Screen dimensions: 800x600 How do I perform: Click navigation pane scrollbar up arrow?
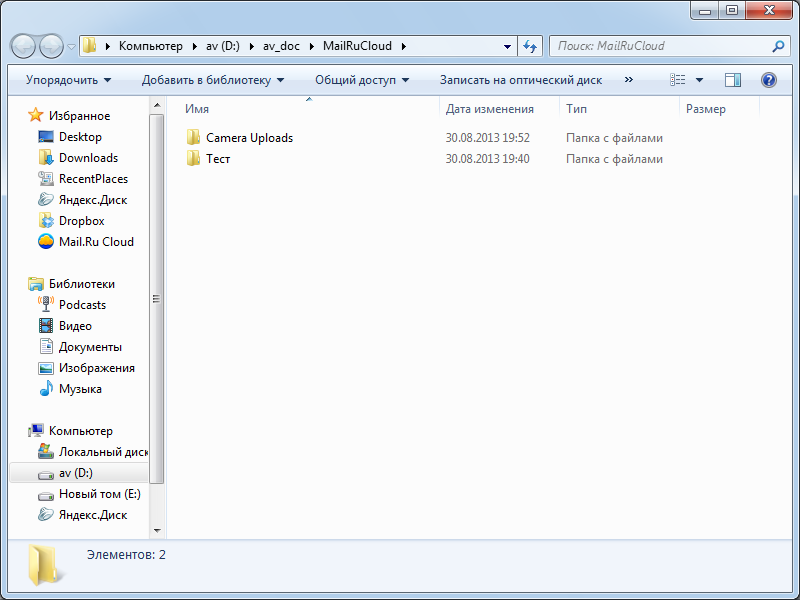pyautogui.click(x=157, y=106)
